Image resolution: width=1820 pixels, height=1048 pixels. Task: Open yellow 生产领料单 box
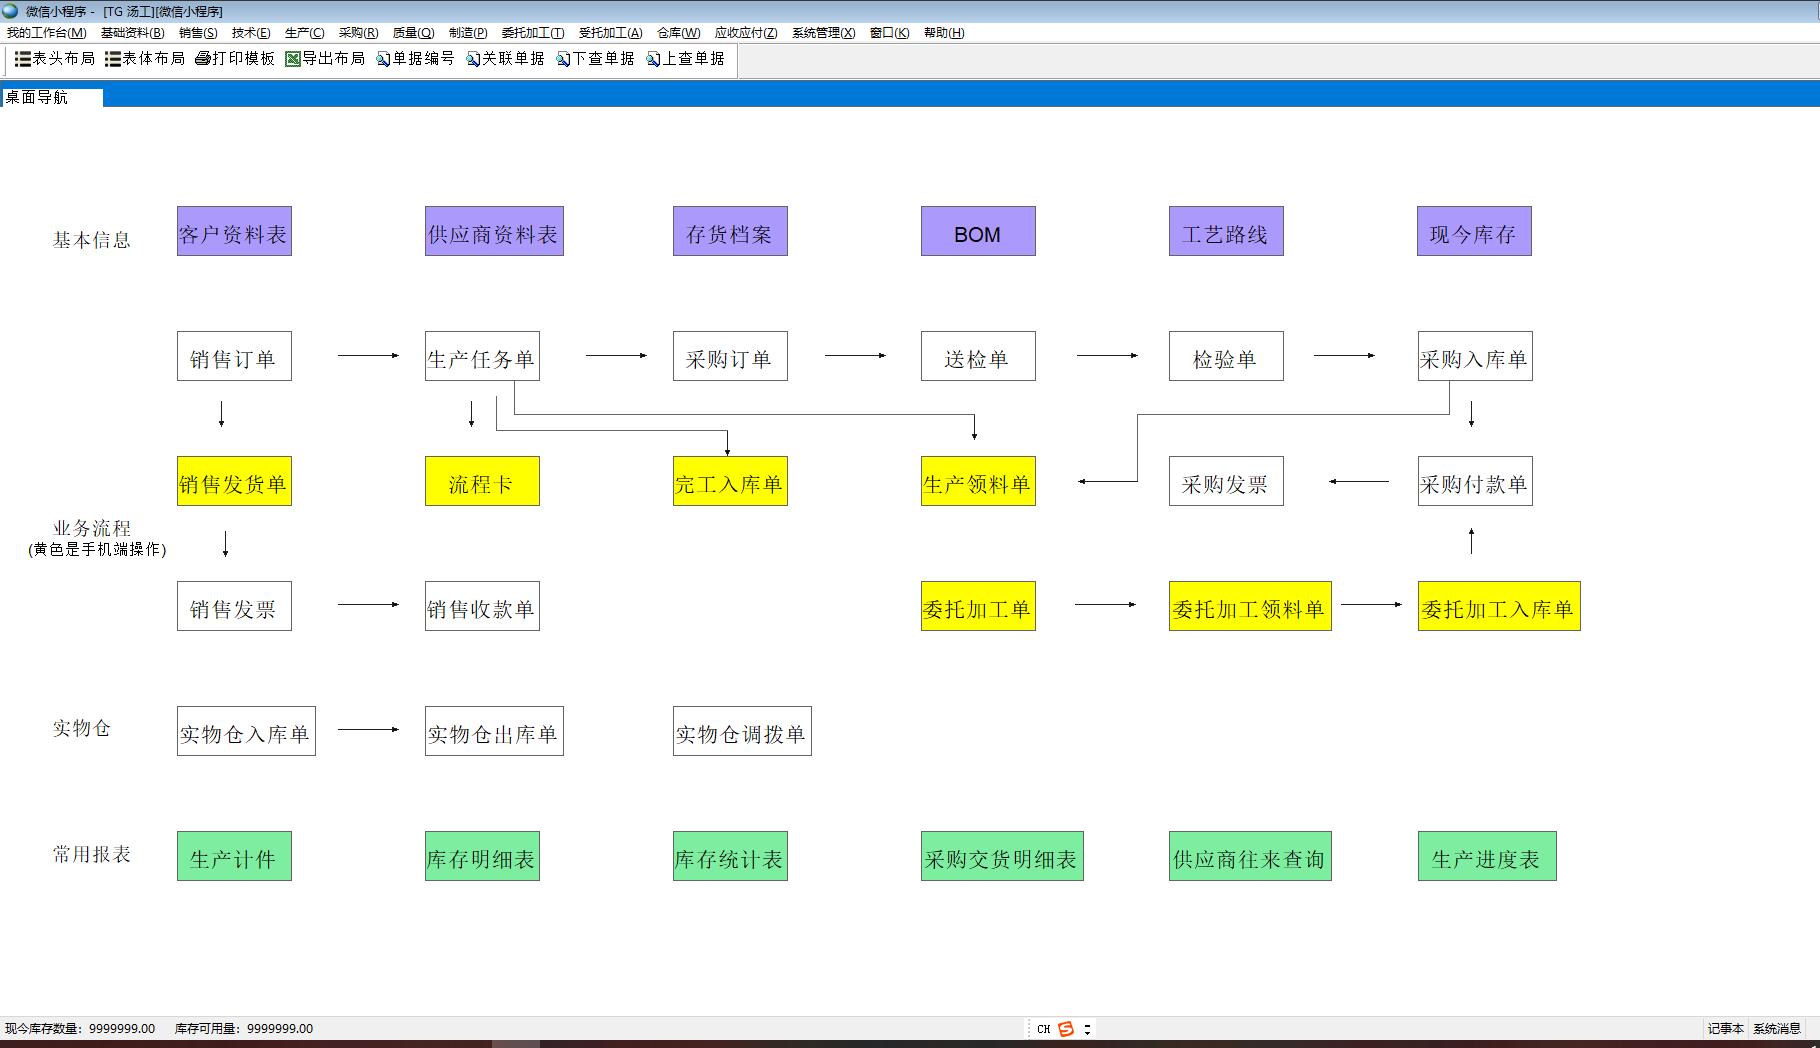978,482
